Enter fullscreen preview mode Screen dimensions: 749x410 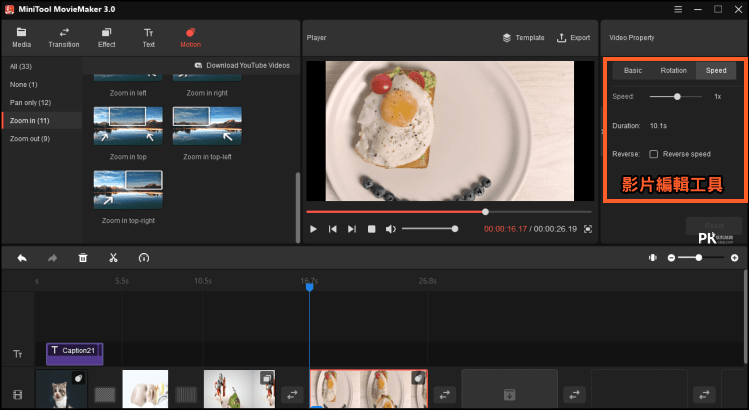click(588, 229)
